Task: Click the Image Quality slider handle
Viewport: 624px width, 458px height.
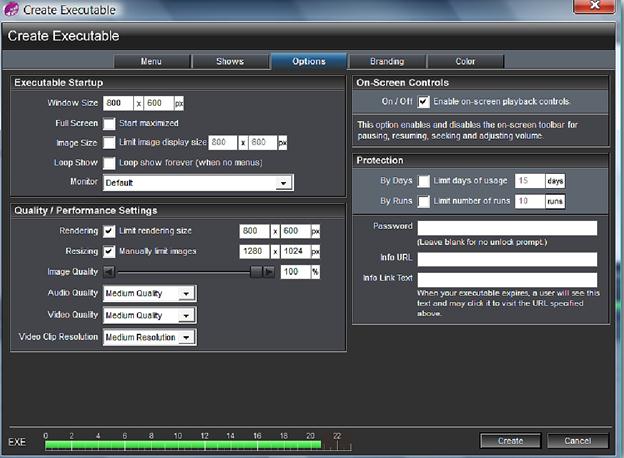Action: [256, 272]
